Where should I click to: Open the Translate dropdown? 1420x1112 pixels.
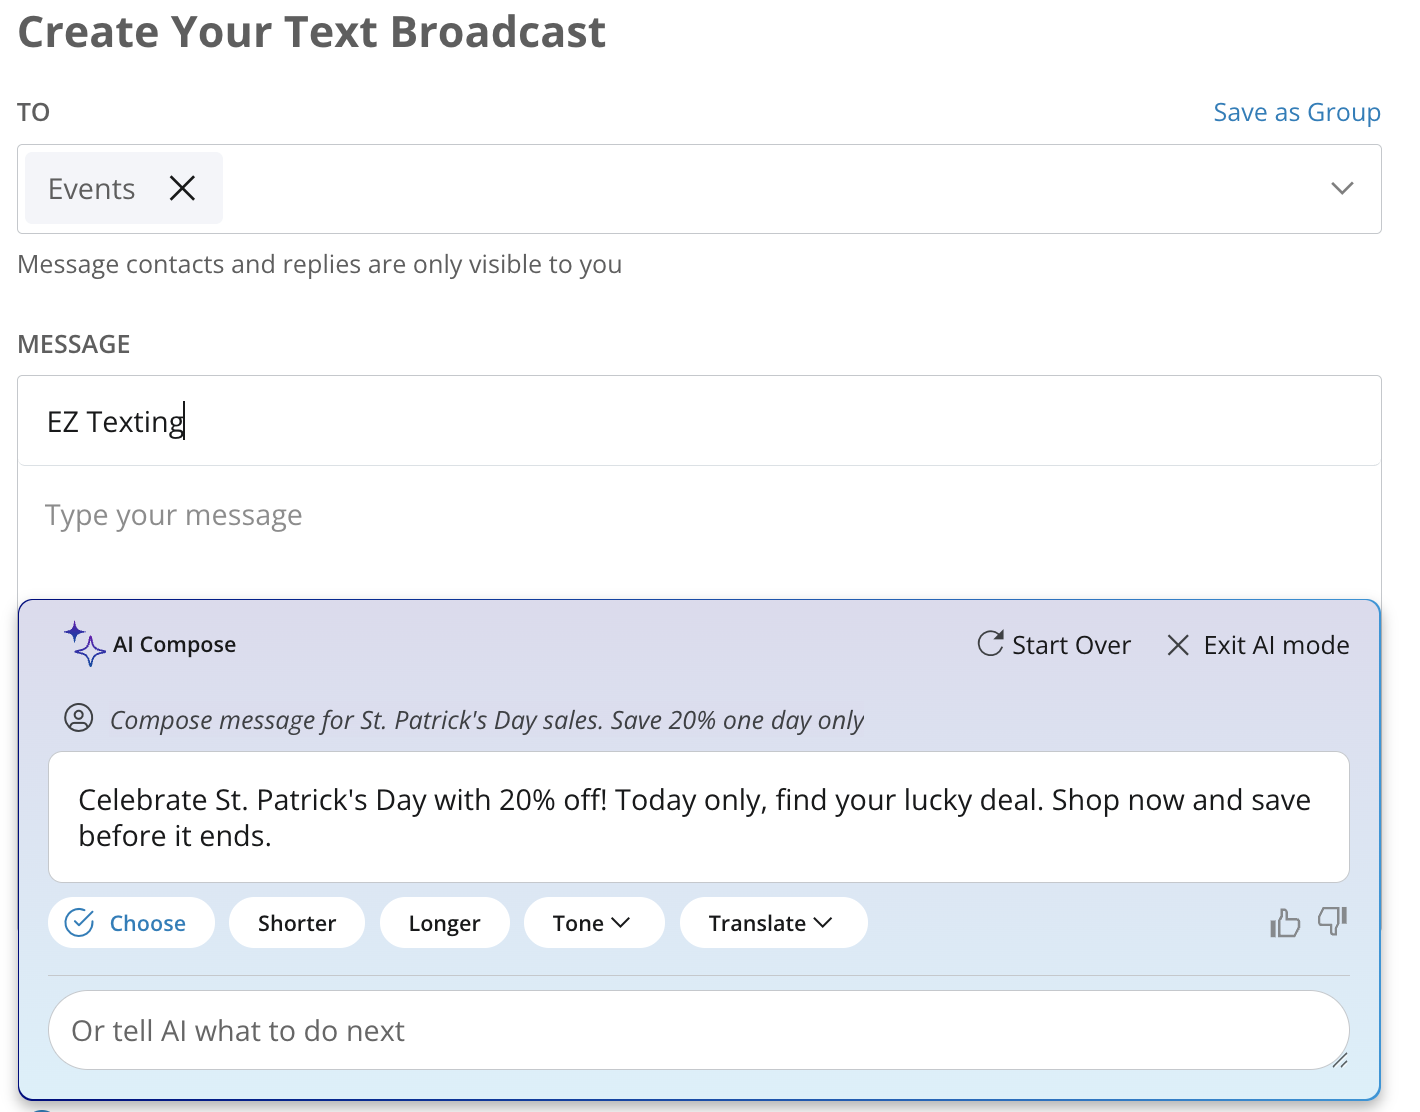[773, 922]
